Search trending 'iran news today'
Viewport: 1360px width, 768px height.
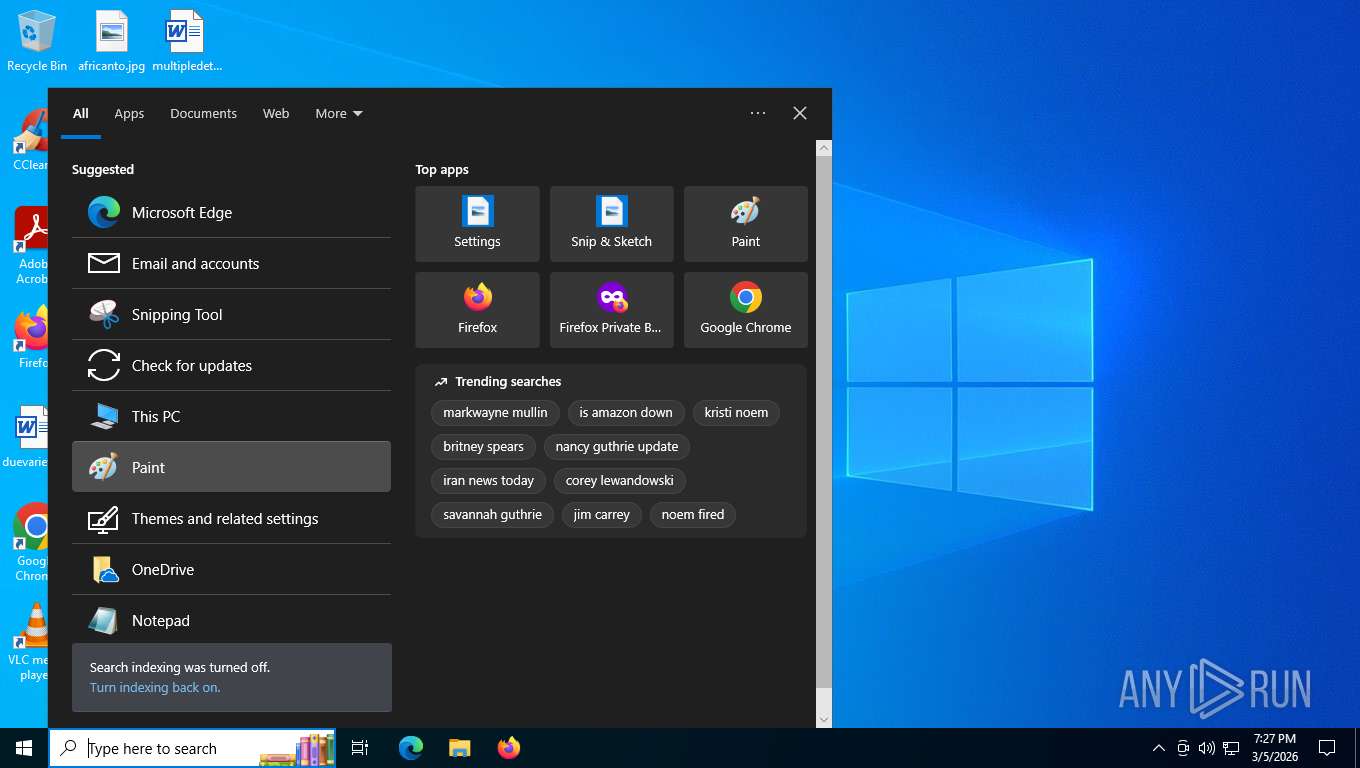coord(488,480)
